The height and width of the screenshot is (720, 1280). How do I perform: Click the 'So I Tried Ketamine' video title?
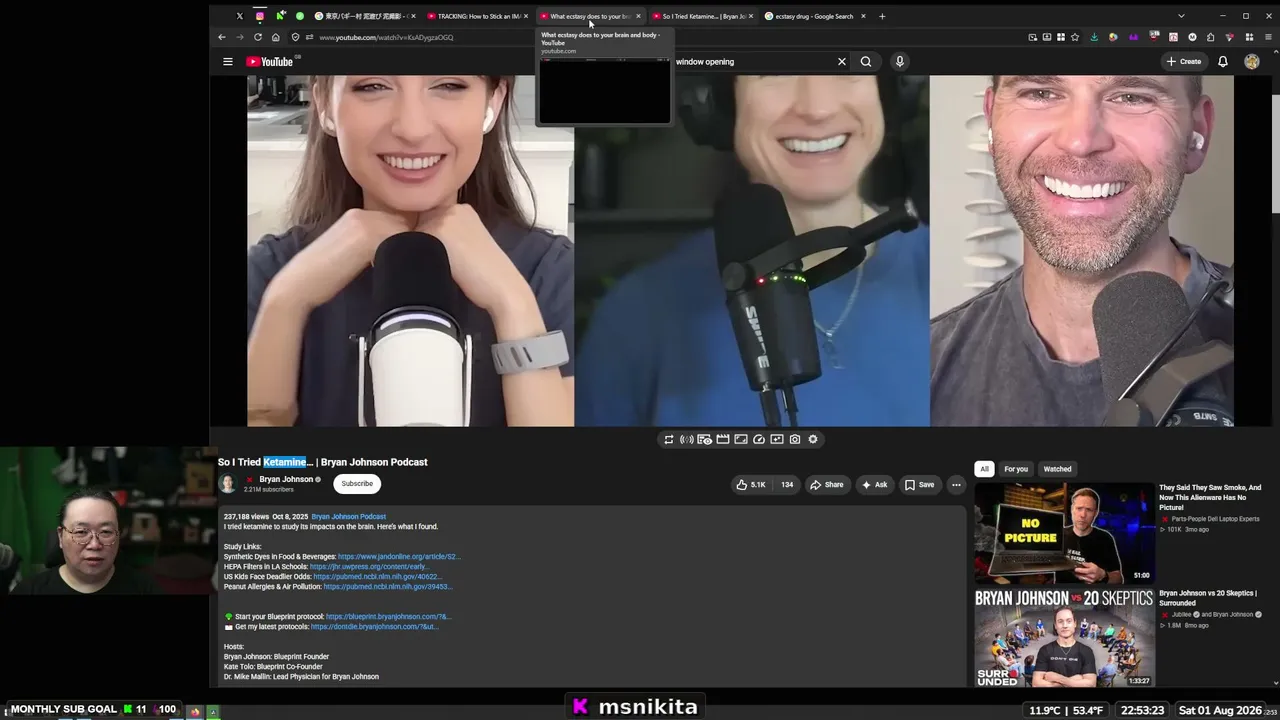point(323,462)
